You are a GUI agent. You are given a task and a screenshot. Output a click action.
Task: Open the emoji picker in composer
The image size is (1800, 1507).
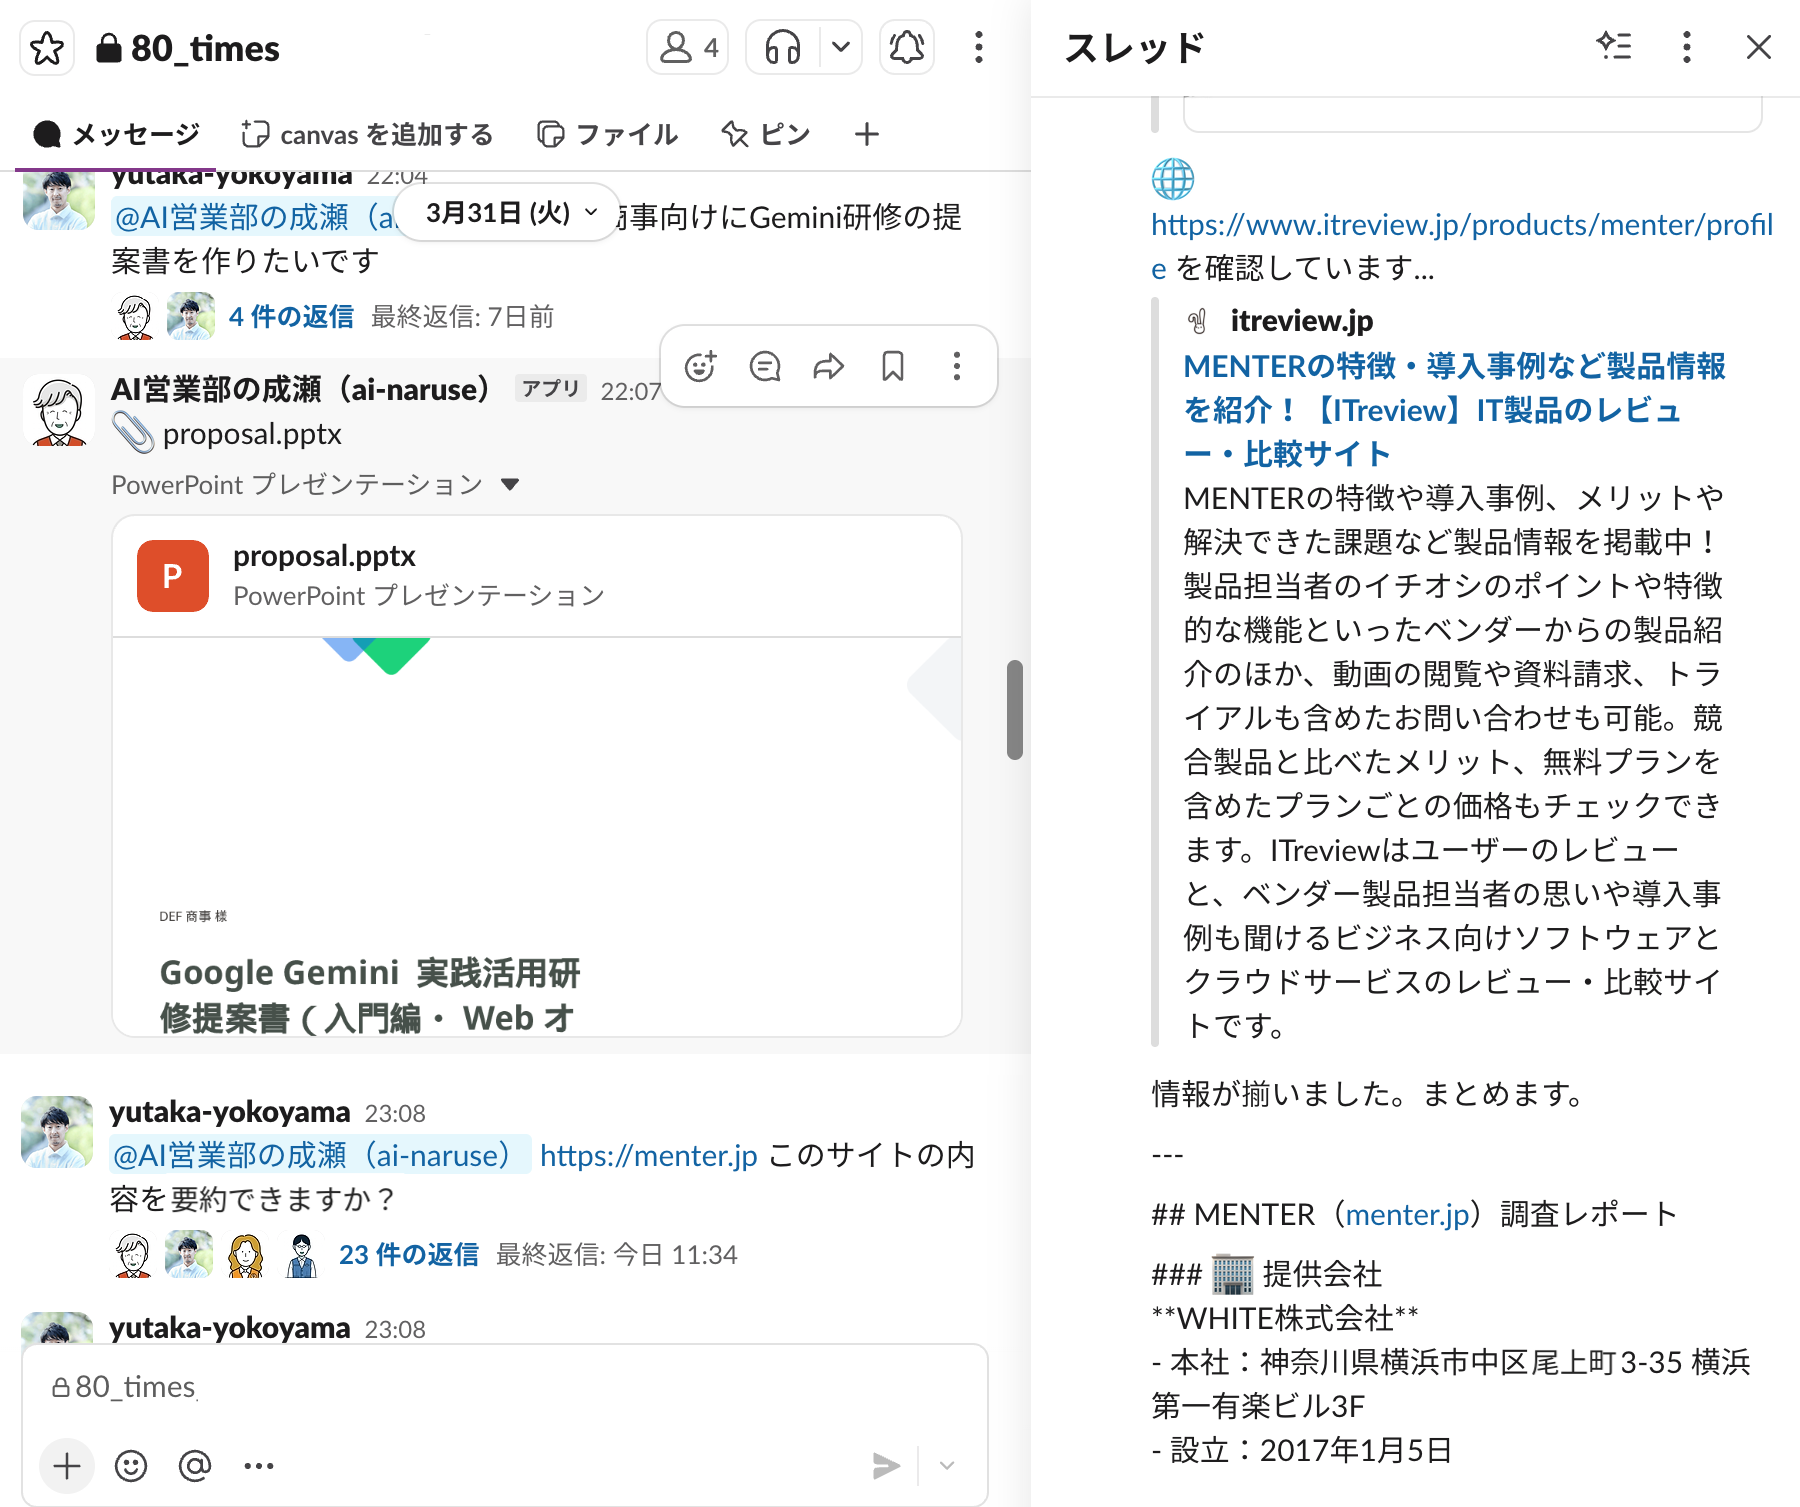pyautogui.click(x=131, y=1466)
